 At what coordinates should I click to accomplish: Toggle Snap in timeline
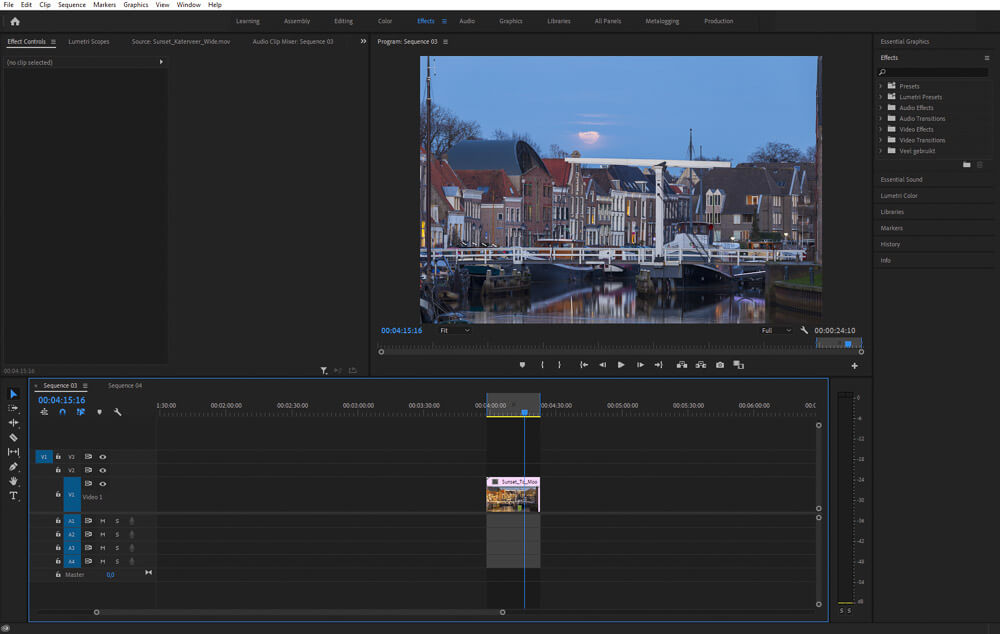[x=62, y=412]
